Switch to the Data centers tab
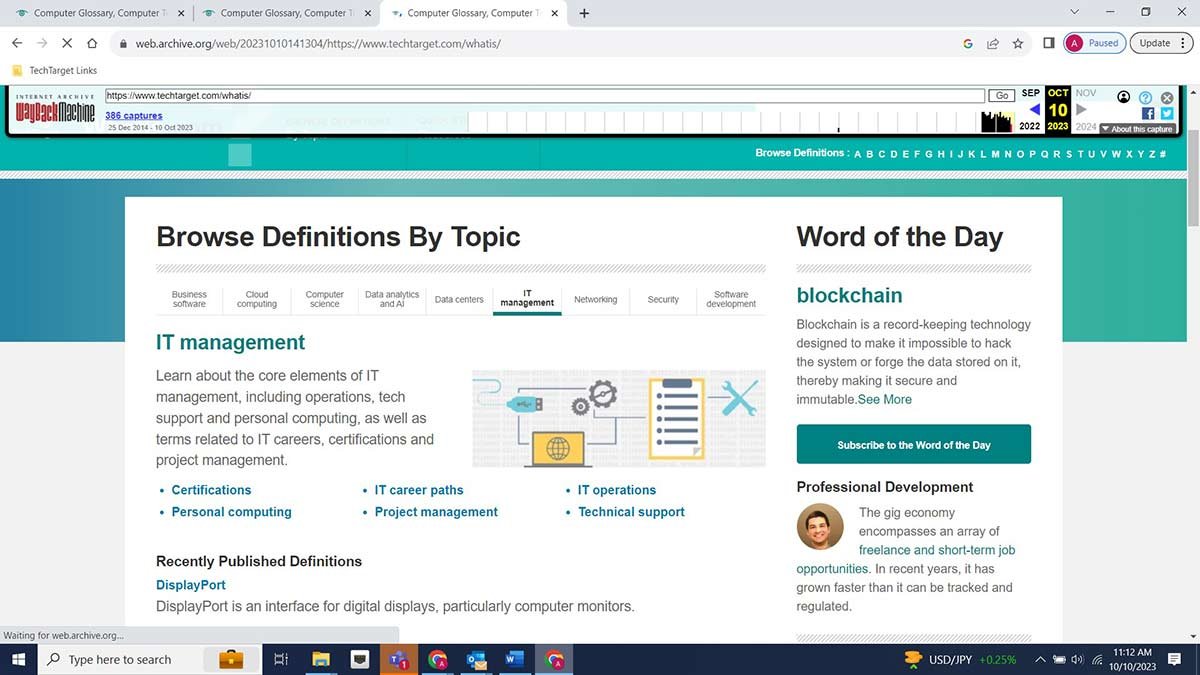Image resolution: width=1200 pixels, height=675 pixels. pyautogui.click(x=459, y=299)
